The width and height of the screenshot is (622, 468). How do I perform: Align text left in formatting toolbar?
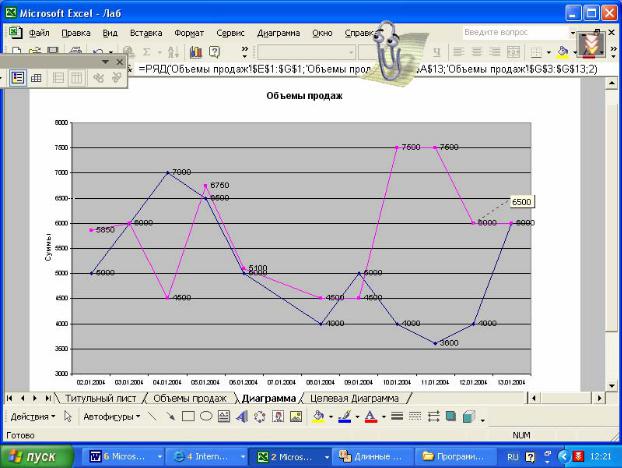point(459,52)
